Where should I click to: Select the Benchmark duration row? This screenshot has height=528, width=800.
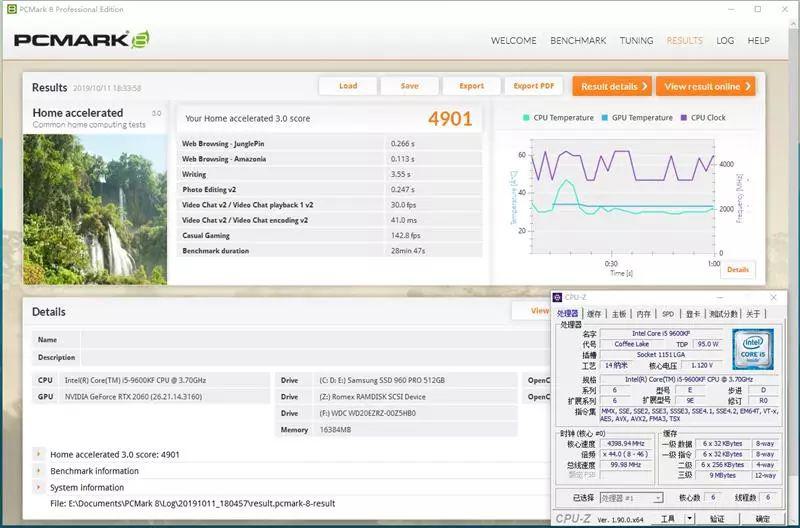tap(330, 250)
